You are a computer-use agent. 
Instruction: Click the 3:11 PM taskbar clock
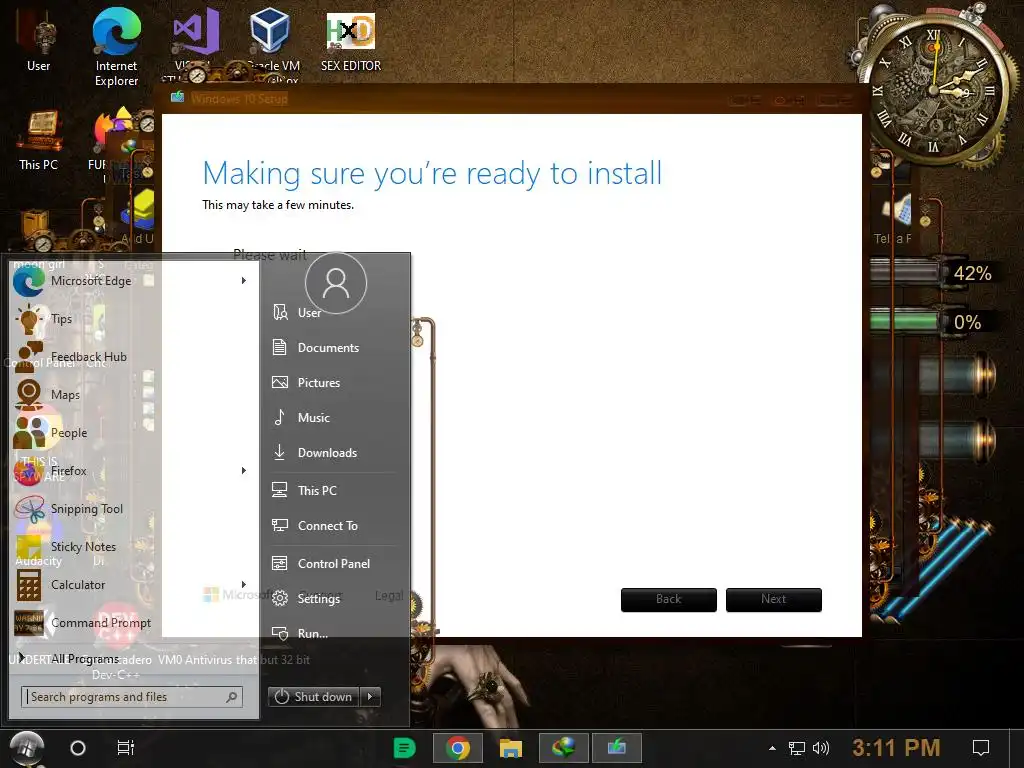(896, 748)
